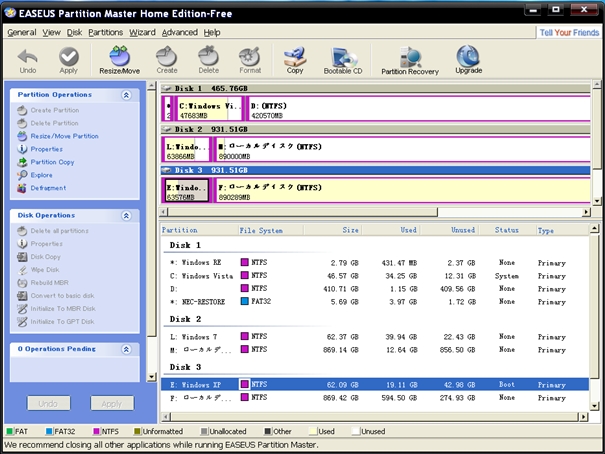Select F: 890289MB block on Disk 3 map
Screen dimensions: 605x454
point(402,191)
